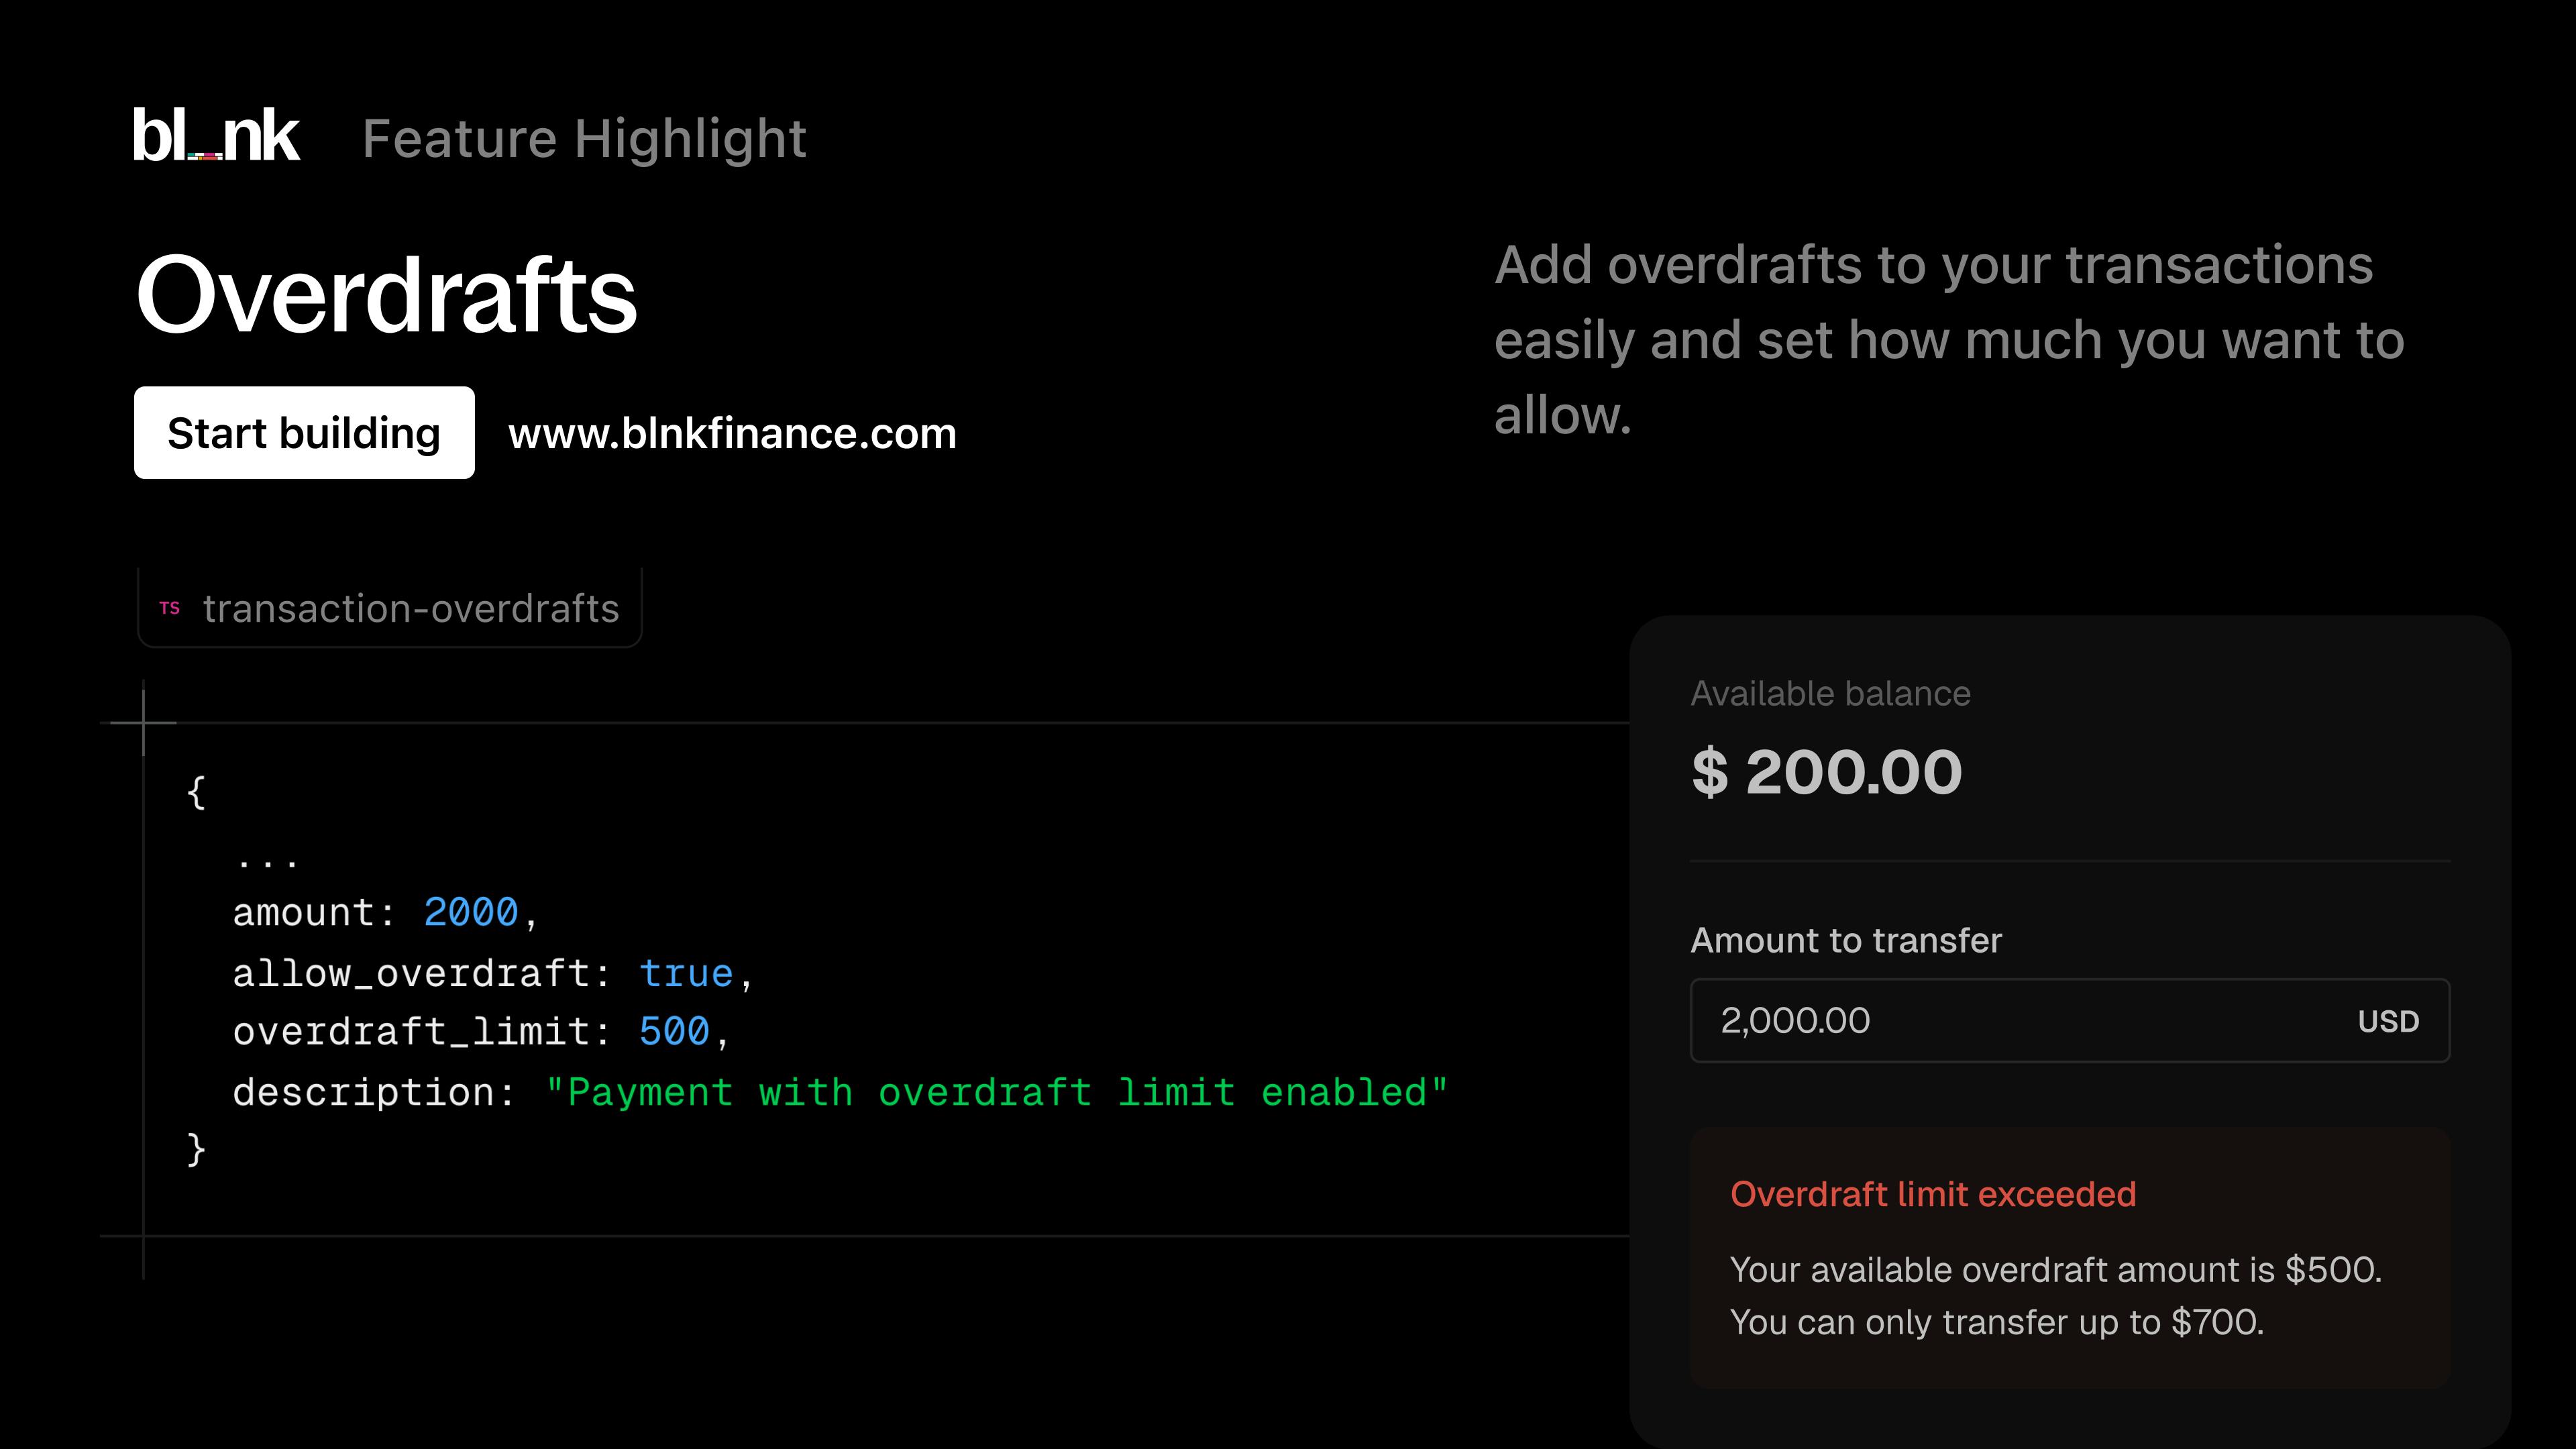This screenshot has height=1449, width=2576.
Task: Click the blnk logo
Action: pos(216,136)
